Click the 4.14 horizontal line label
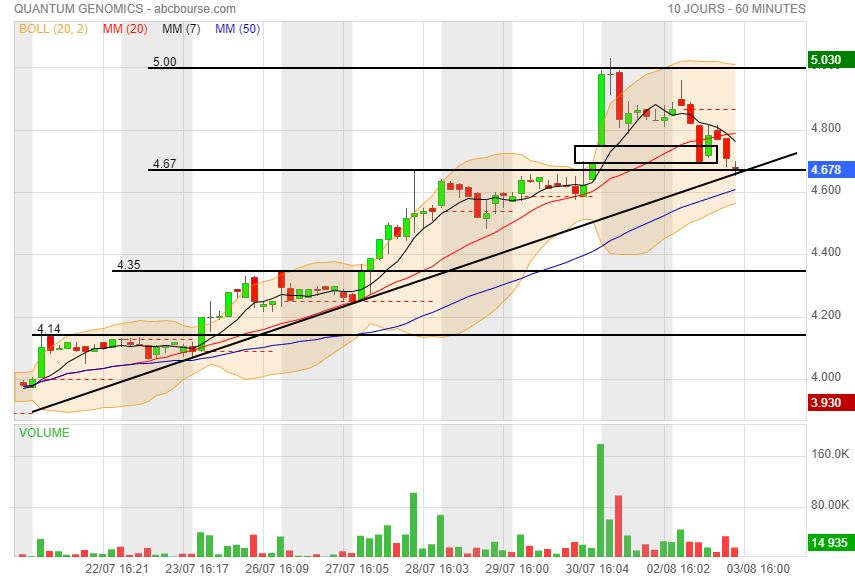 pyautogui.click(x=49, y=329)
